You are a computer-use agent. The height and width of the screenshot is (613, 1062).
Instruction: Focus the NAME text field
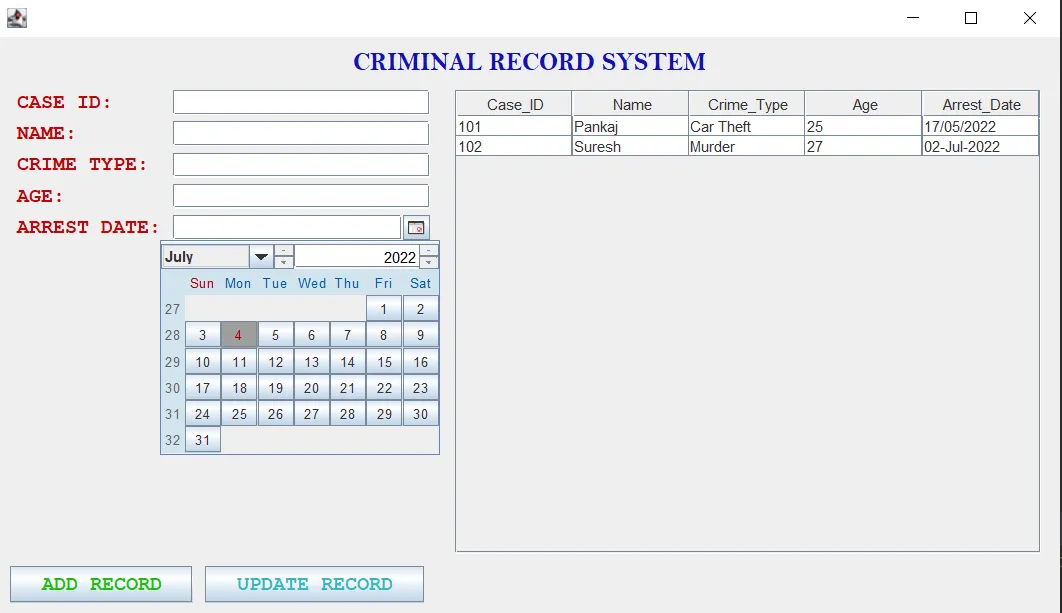300,132
